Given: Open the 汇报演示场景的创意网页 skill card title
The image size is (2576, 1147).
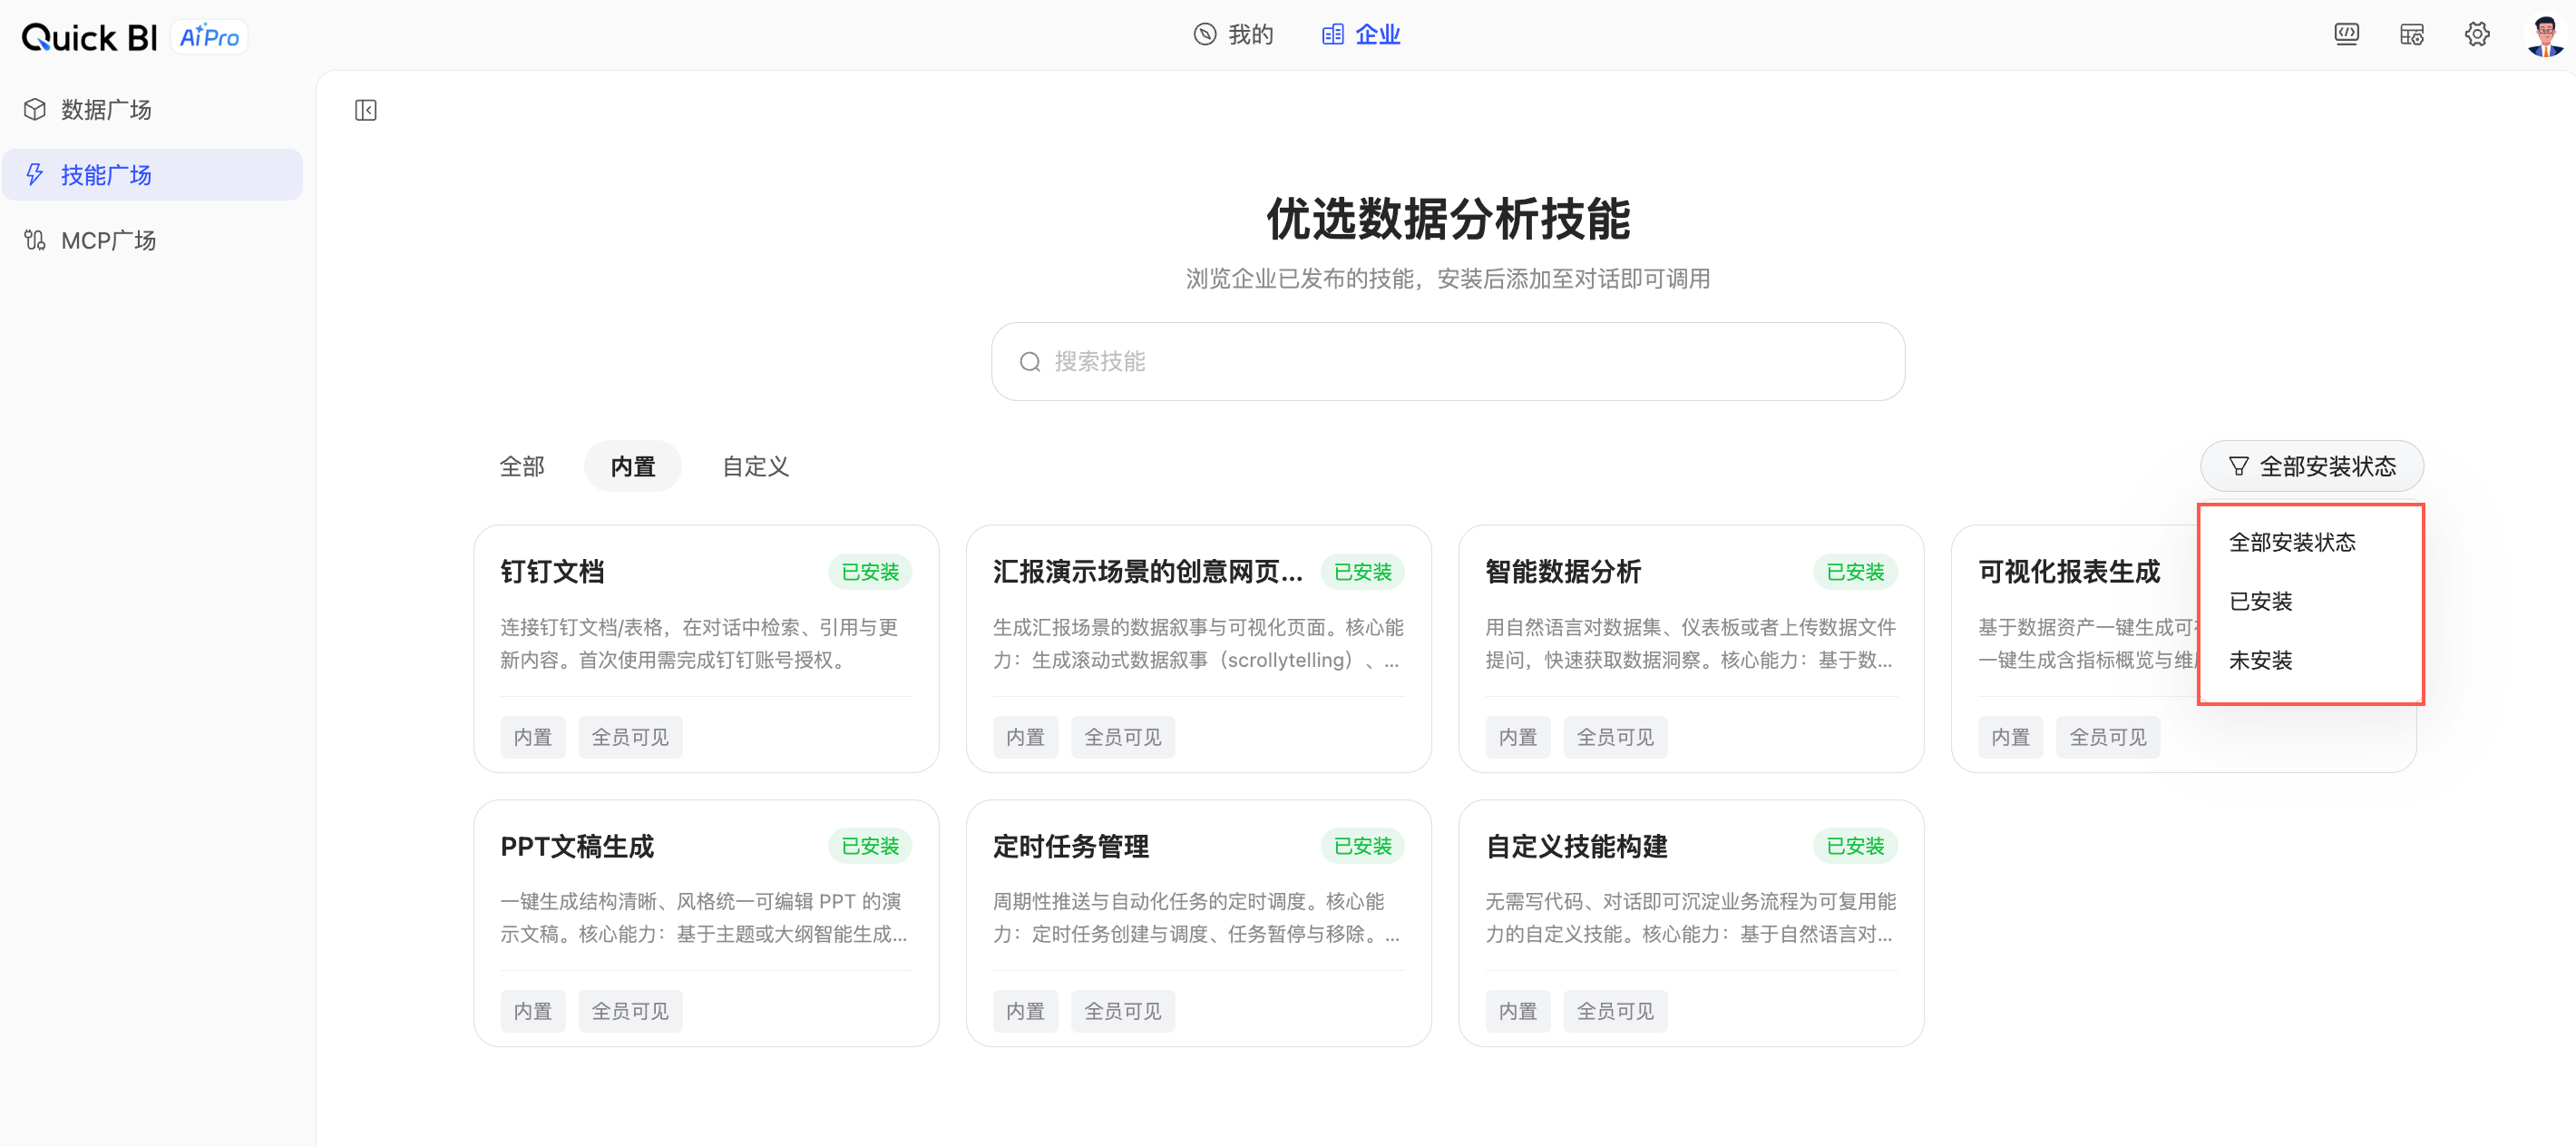Looking at the screenshot, I should [x=1147, y=572].
